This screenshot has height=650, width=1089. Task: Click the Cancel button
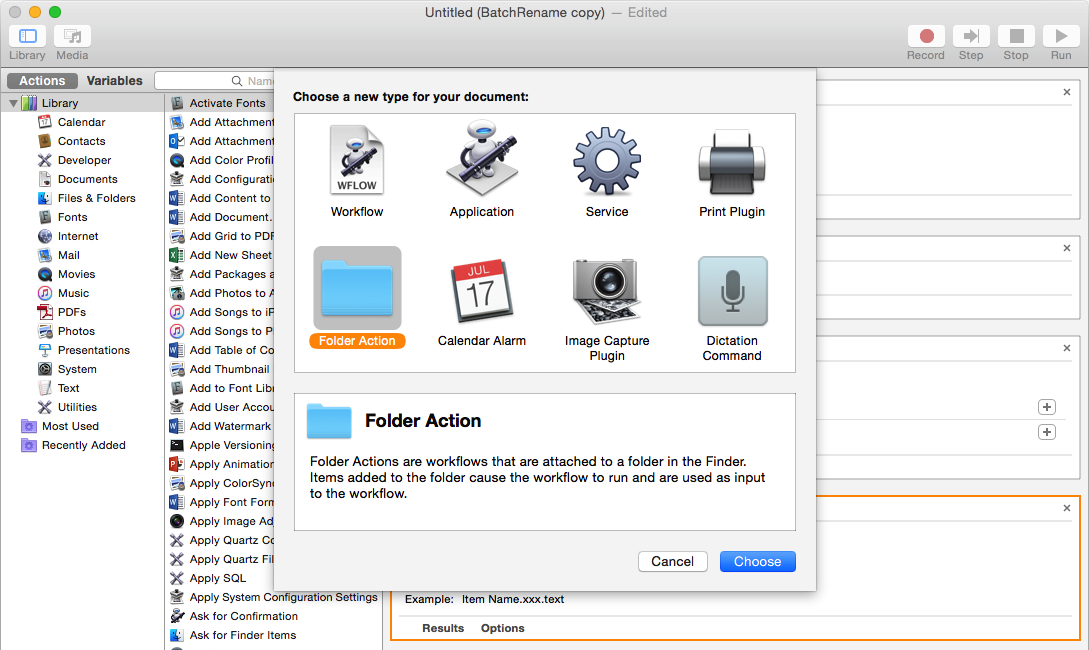[x=672, y=561]
